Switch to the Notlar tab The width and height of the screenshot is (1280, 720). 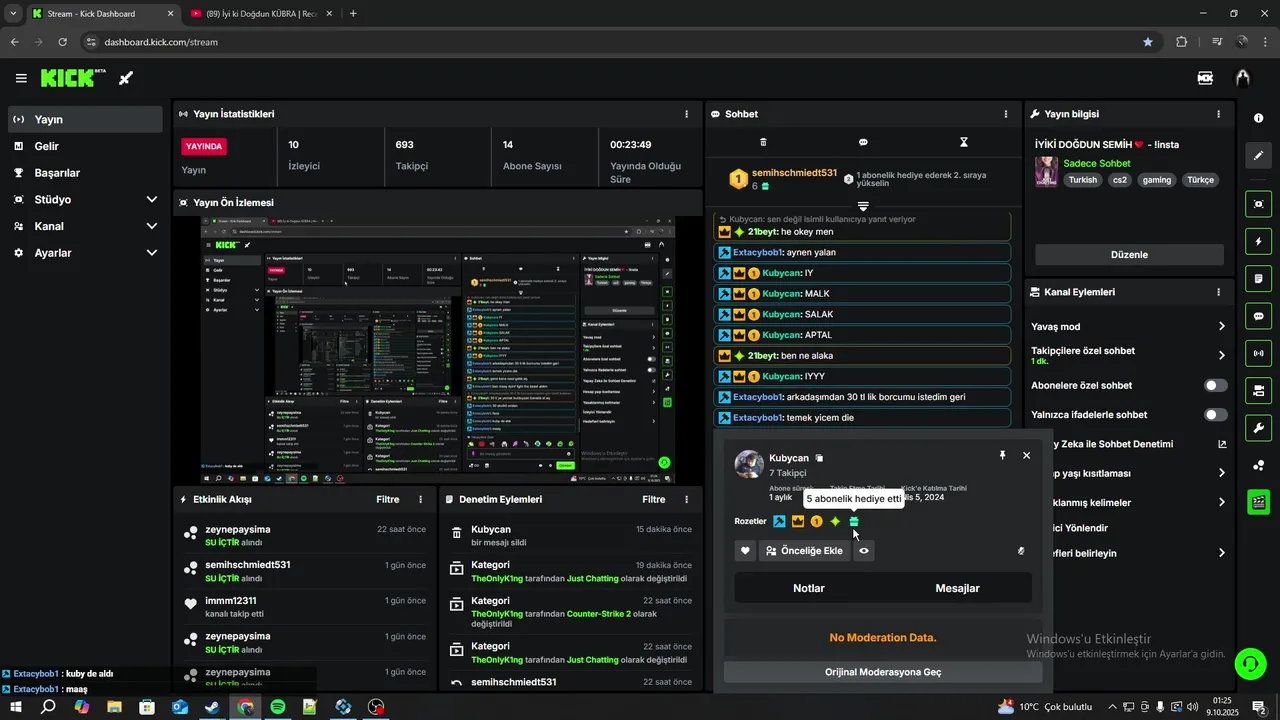(809, 588)
